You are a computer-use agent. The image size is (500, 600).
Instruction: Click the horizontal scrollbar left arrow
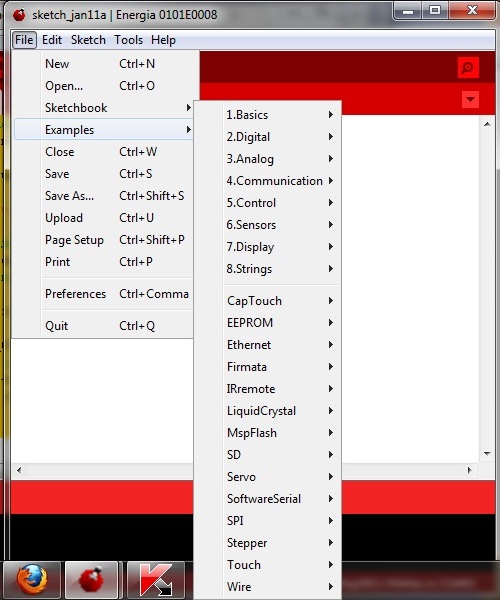point(19,470)
